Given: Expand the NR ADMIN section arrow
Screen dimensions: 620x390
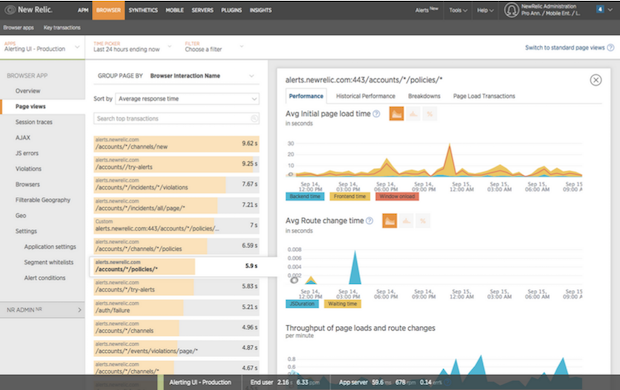Looking at the screenshot, I should pyautogui.click(x=79, y=310).
